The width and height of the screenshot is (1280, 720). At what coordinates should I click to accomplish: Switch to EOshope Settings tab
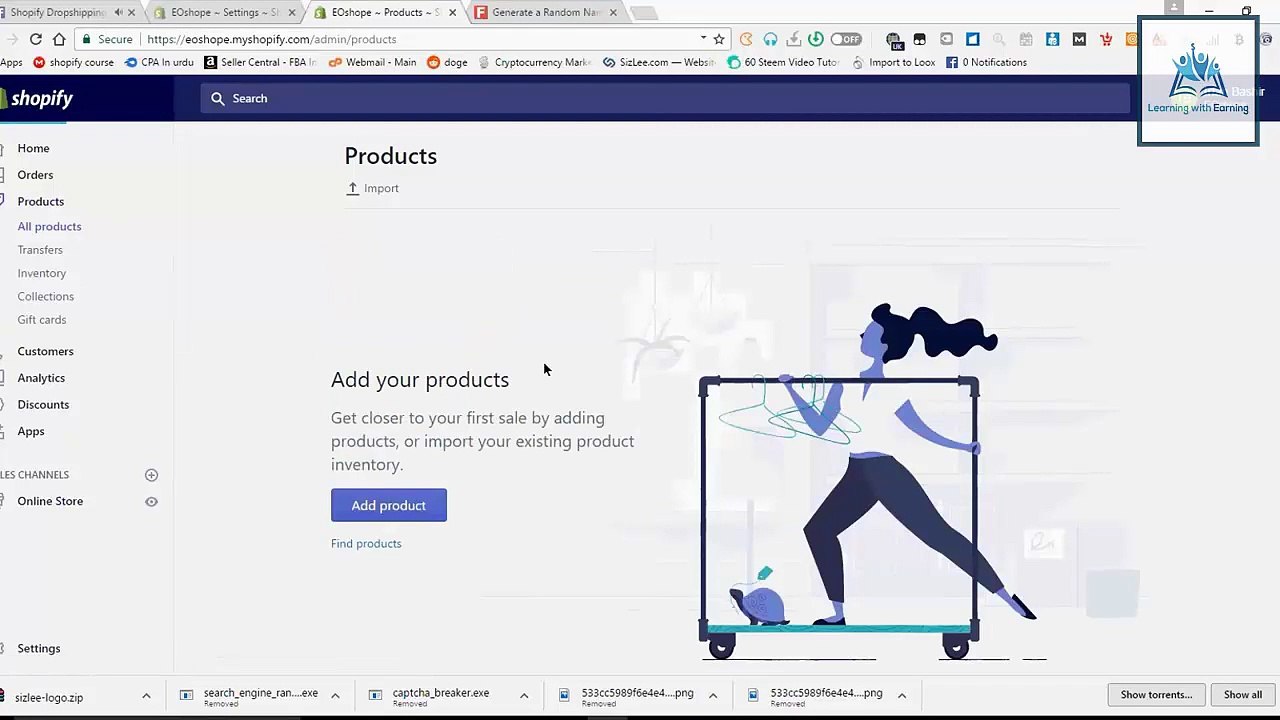coord(225,12)
